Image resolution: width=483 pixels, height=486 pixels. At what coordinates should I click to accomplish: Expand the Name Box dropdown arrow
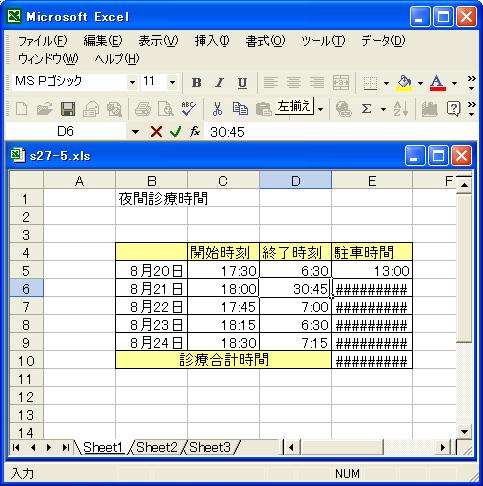135,132
